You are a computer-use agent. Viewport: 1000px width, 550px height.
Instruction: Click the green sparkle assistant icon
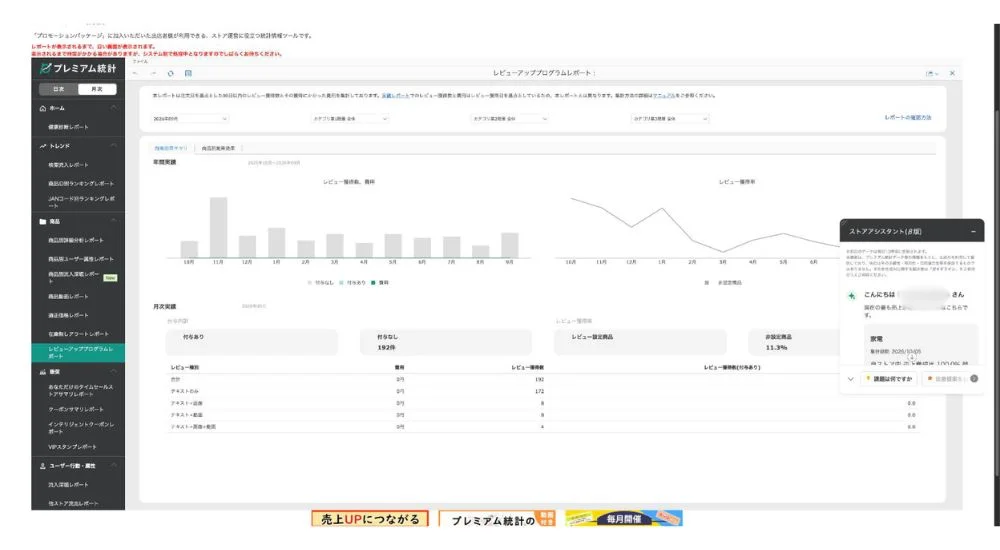click(851, 295)
